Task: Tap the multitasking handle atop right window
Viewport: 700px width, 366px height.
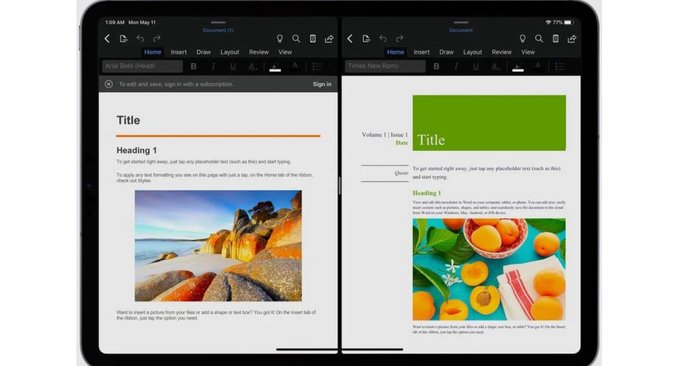Action: pyautogui.click(x=461, y=22)
